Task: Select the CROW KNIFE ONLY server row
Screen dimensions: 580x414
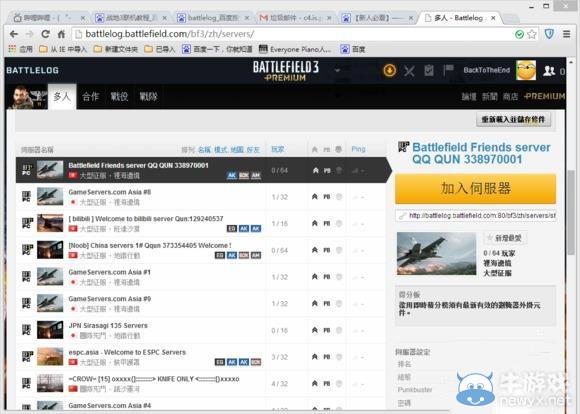Action: pos(202,383)
